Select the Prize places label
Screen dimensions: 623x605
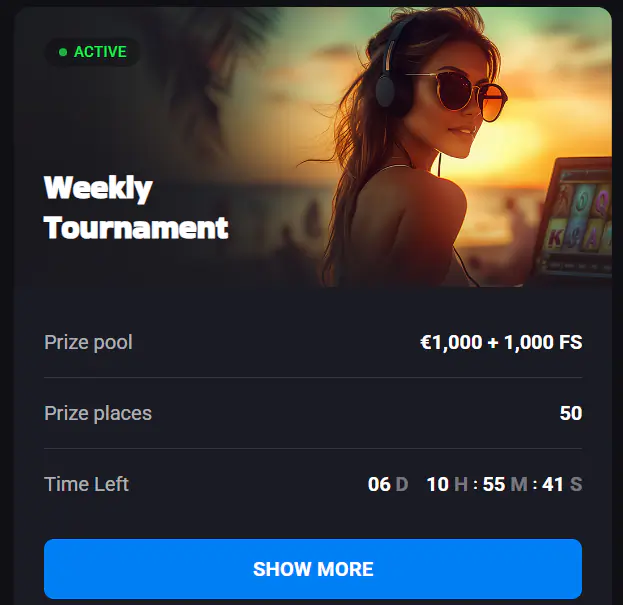click(x=98, y=413)
